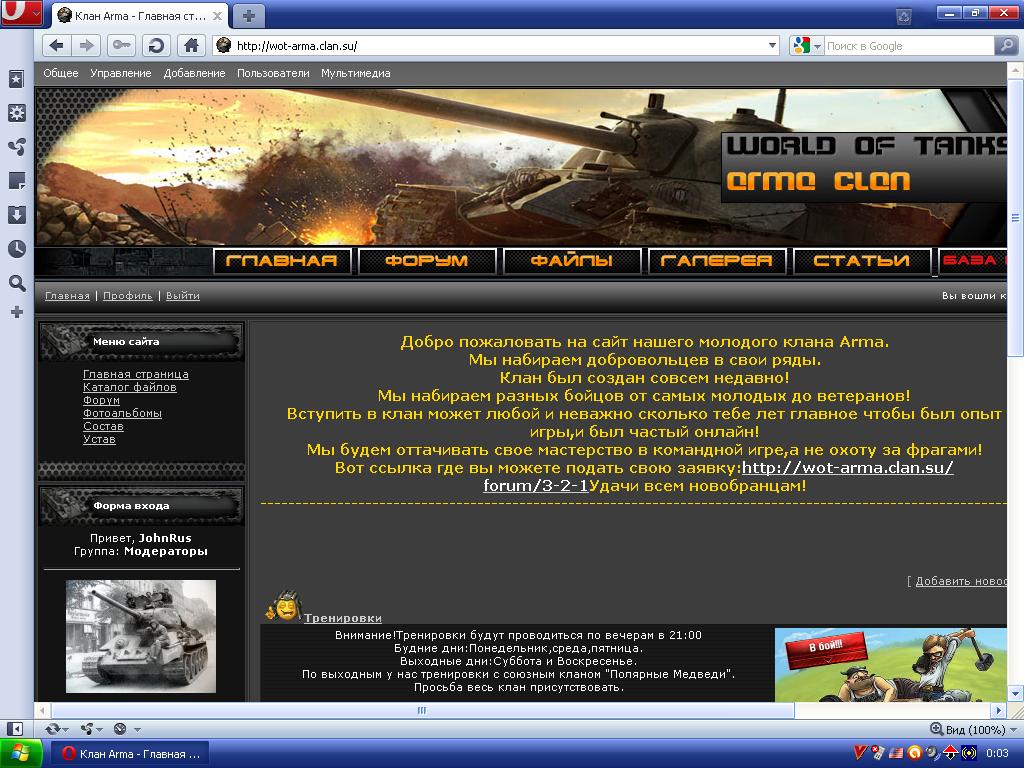Open Opera Link sync status icon
The width and height of the screenshot is (1024, 768).
click(x=52, y=729)
